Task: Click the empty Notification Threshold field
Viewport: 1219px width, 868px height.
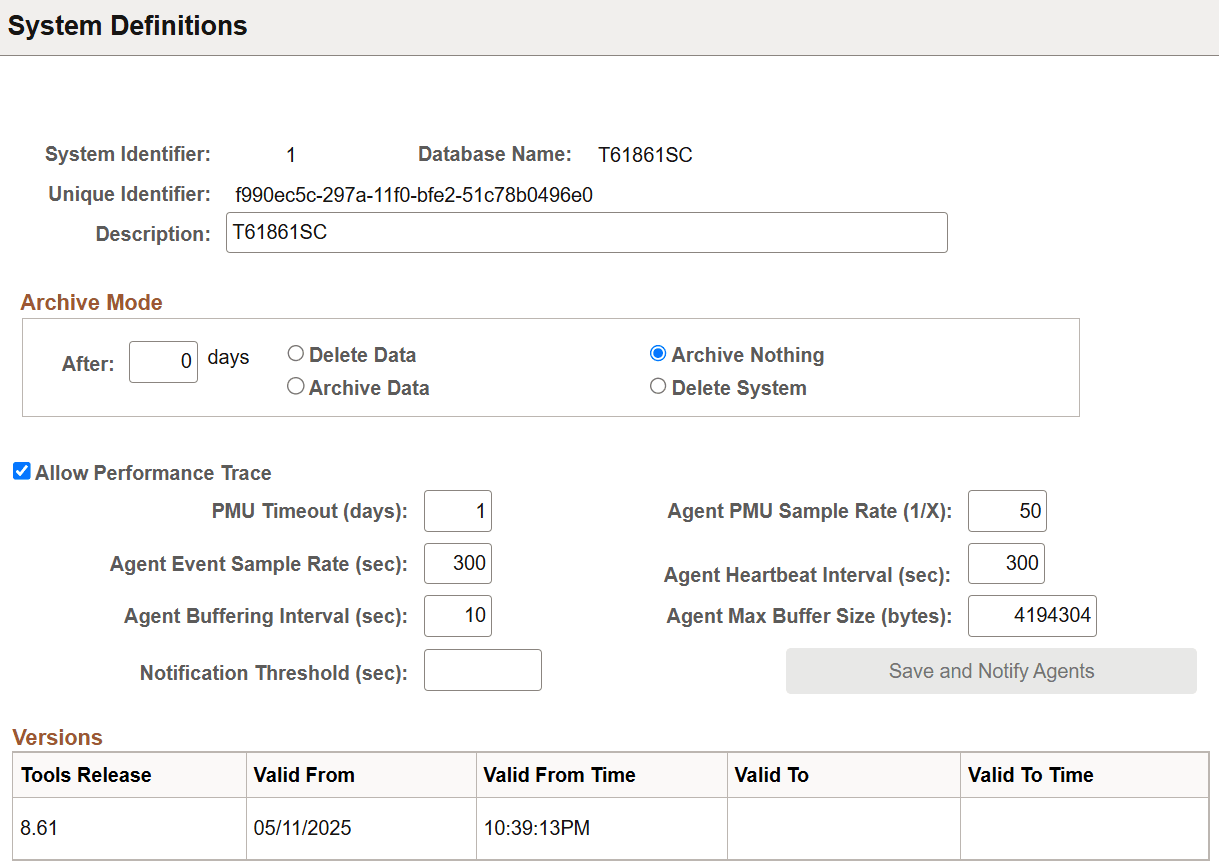Action: click(483, 669)
